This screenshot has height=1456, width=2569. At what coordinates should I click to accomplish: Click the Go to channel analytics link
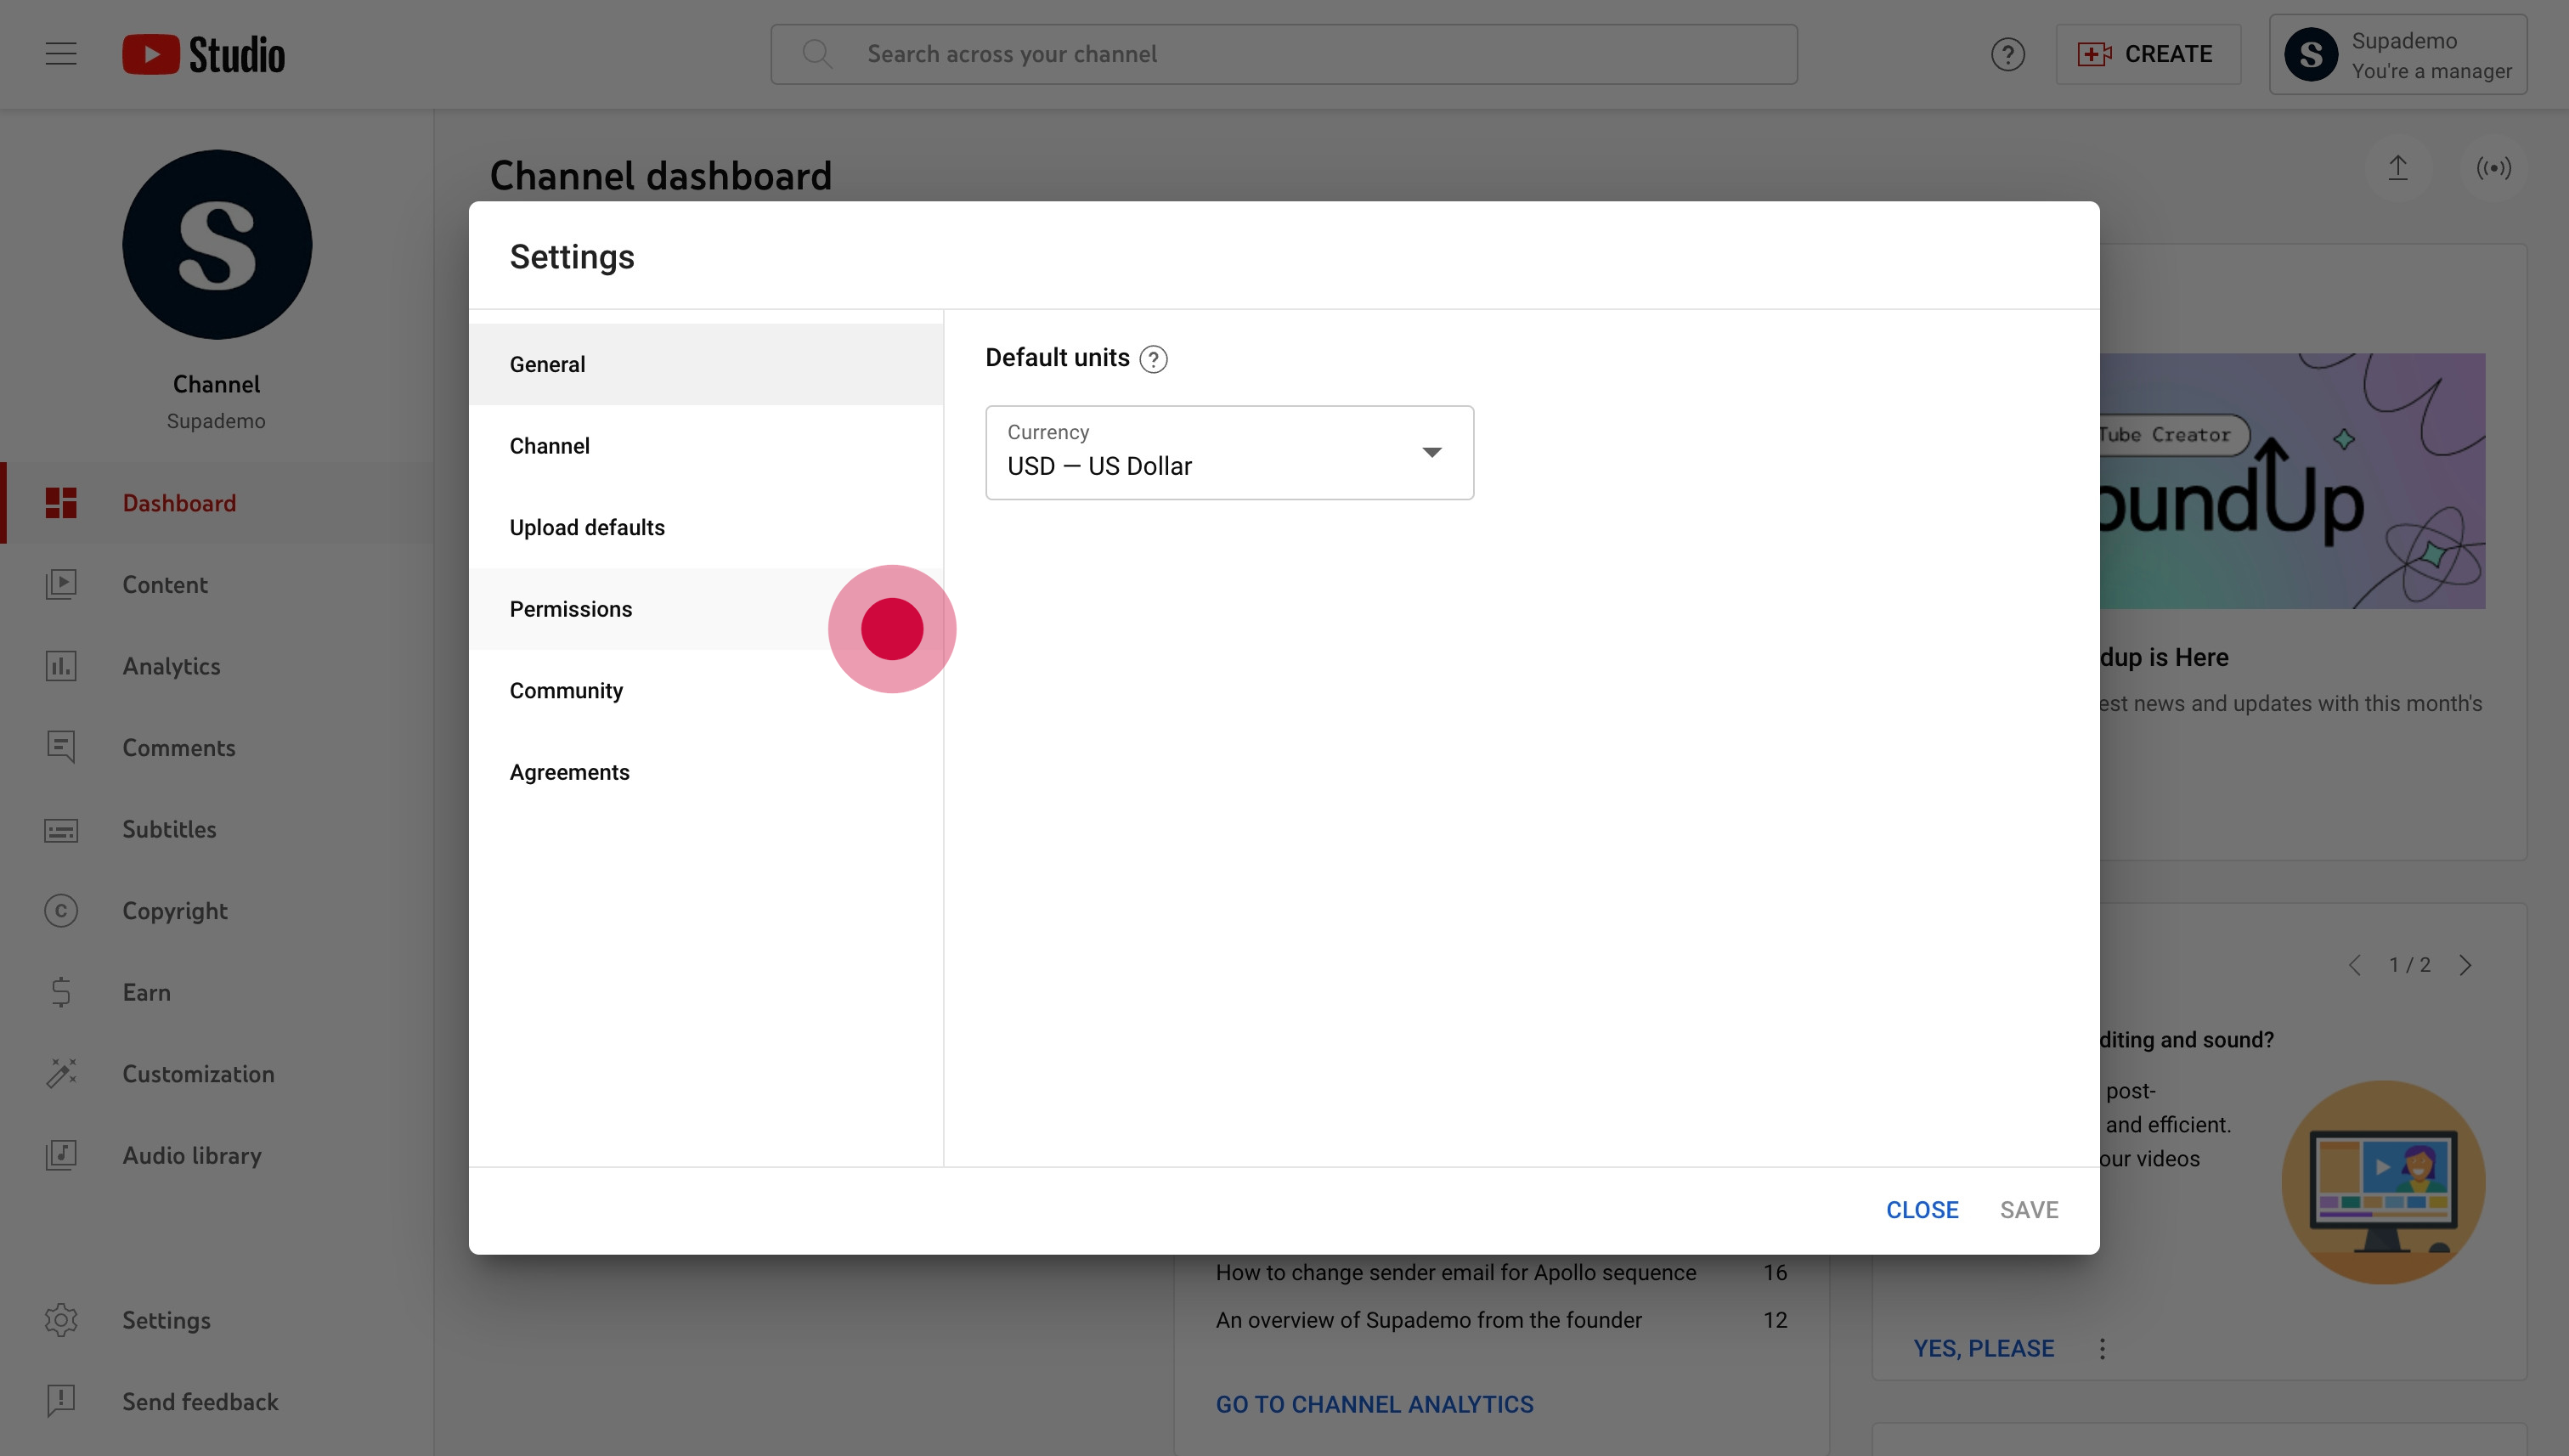(x=1374, y=1404)
